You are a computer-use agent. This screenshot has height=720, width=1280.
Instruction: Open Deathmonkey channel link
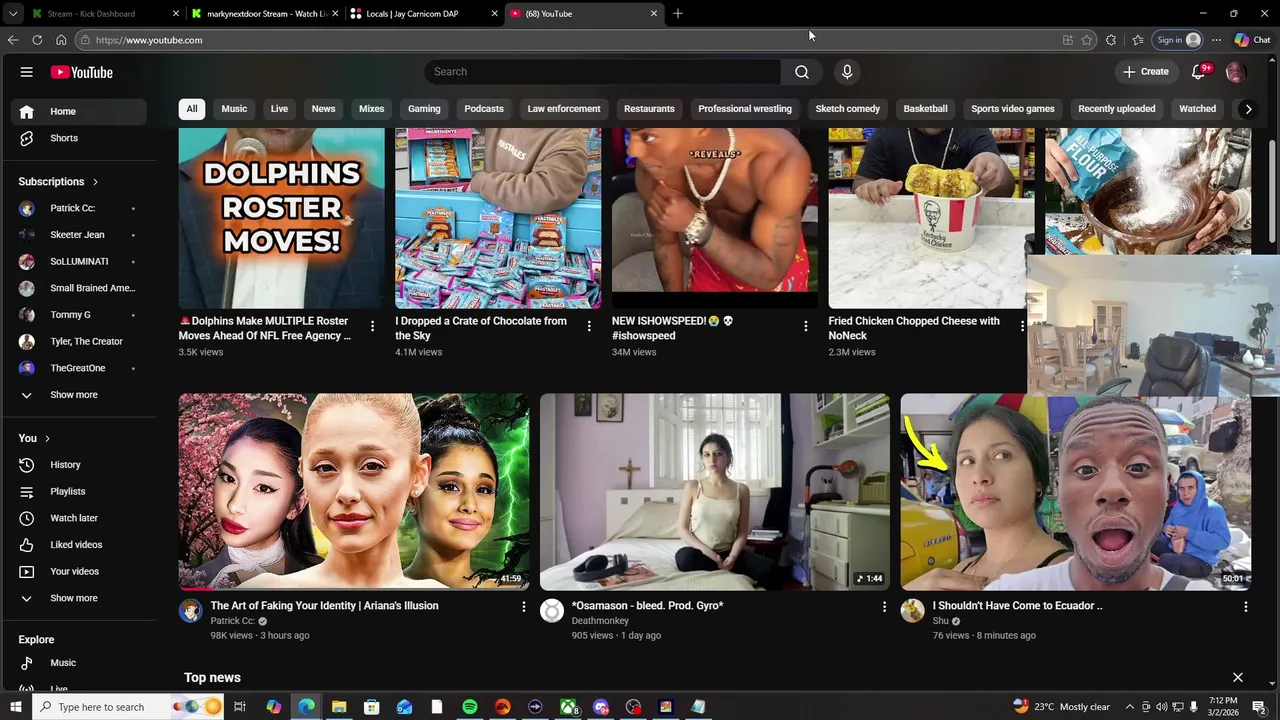(x=600, y=621)
